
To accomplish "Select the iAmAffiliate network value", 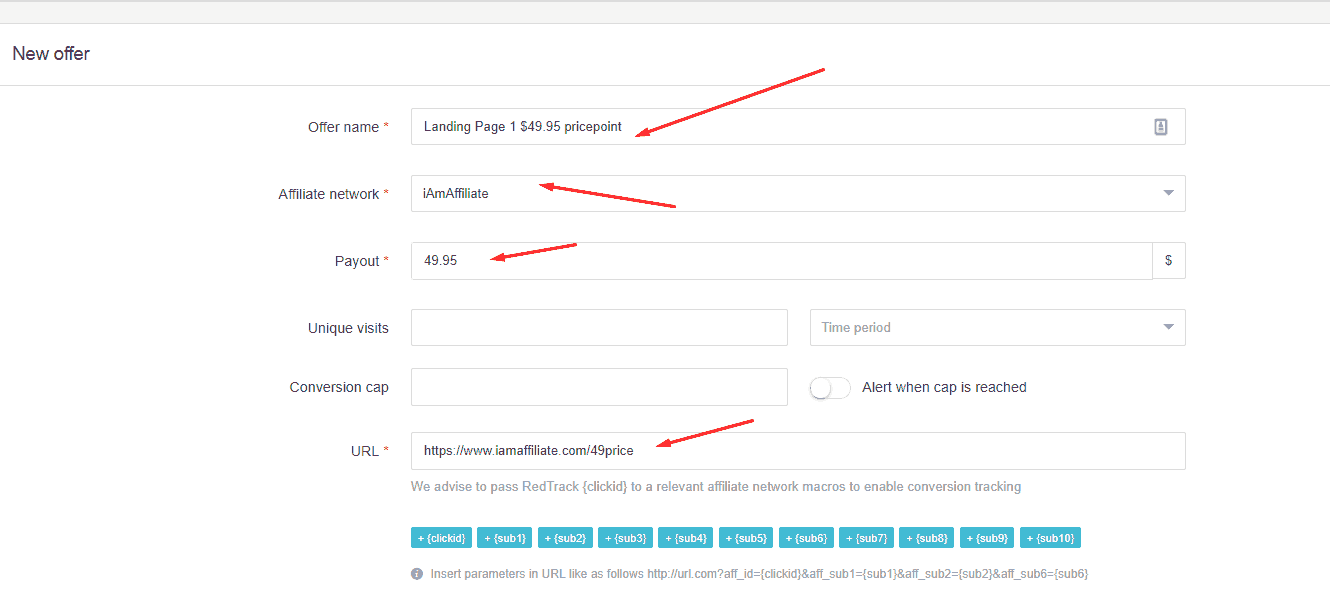I will [x=456, y=194].
